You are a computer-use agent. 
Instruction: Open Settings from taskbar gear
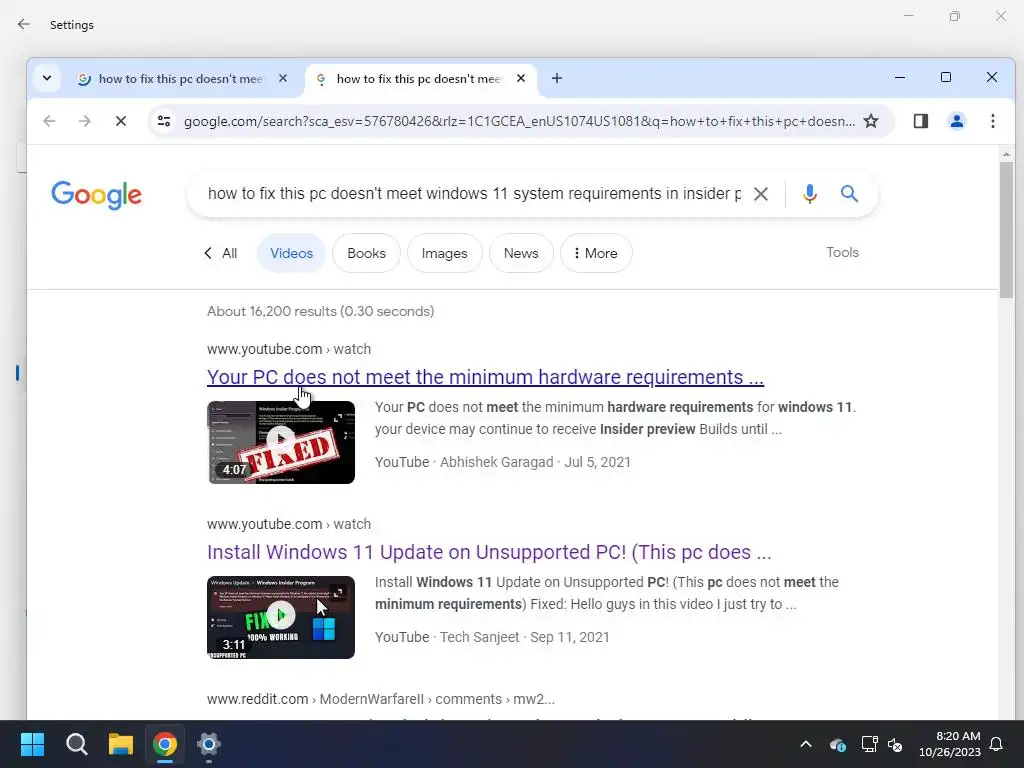coord(208,744)
